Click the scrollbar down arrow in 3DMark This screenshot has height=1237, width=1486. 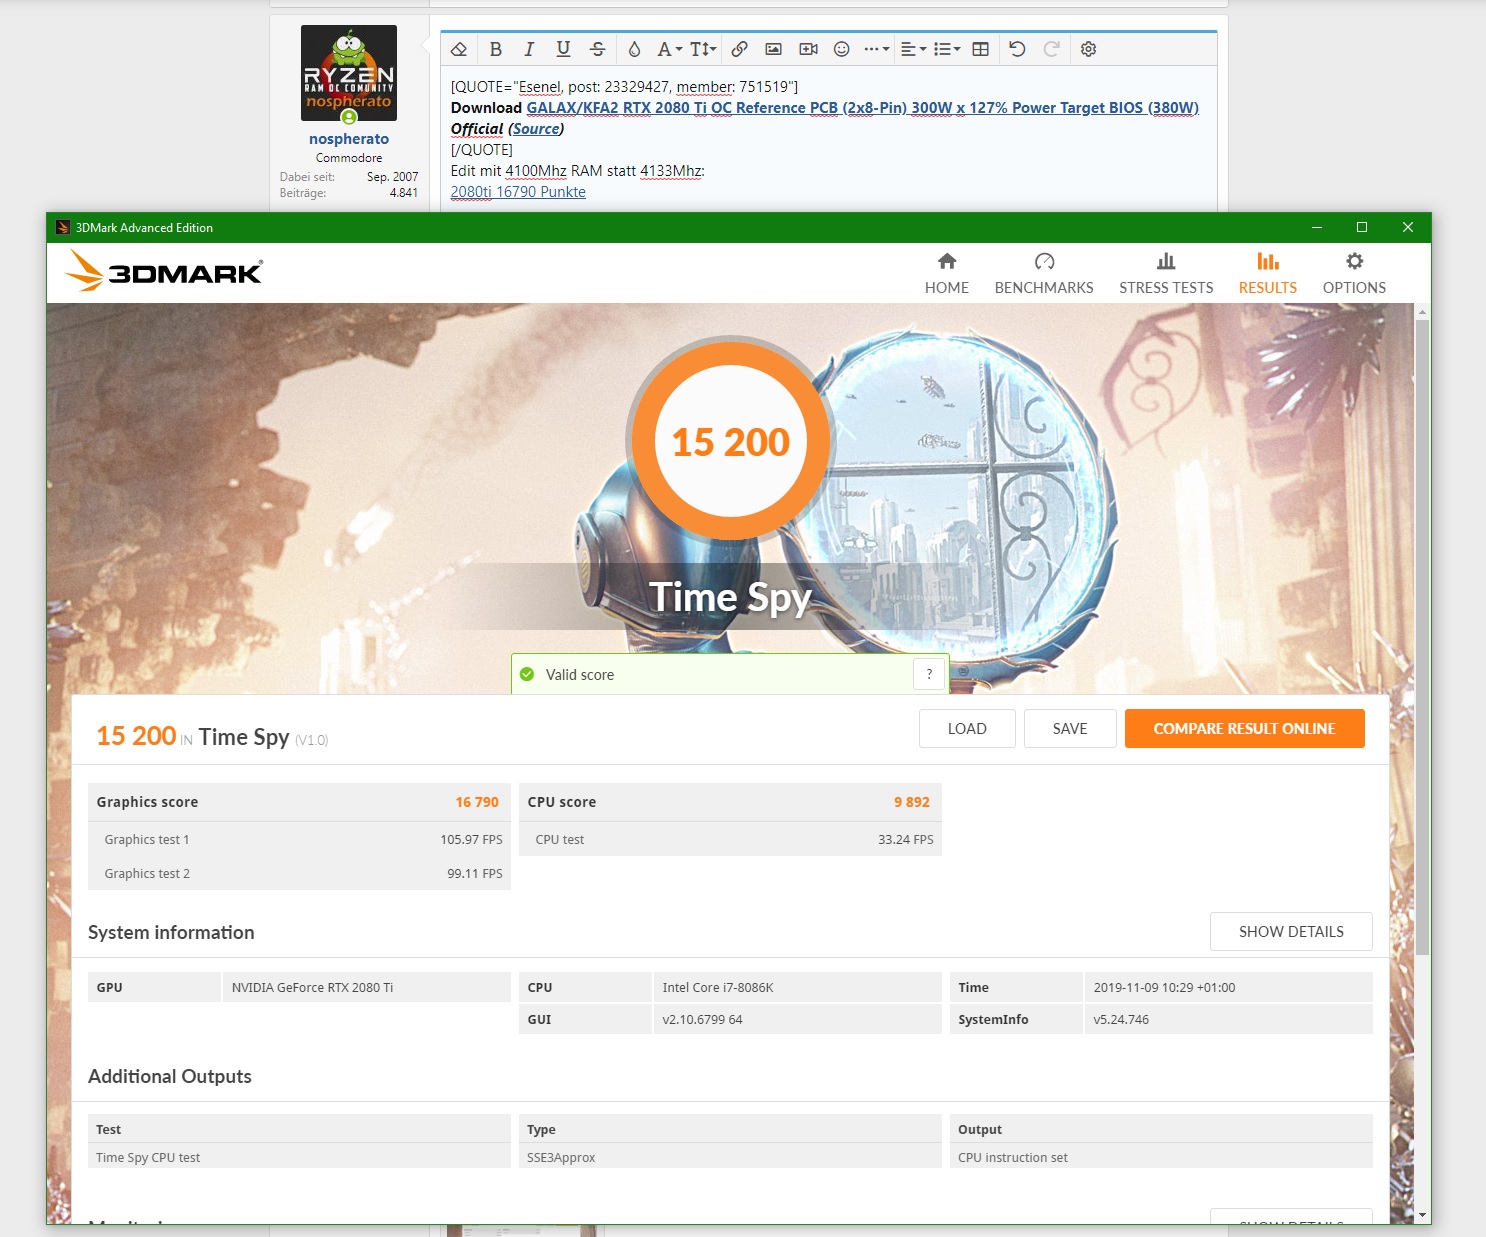1422,1215
